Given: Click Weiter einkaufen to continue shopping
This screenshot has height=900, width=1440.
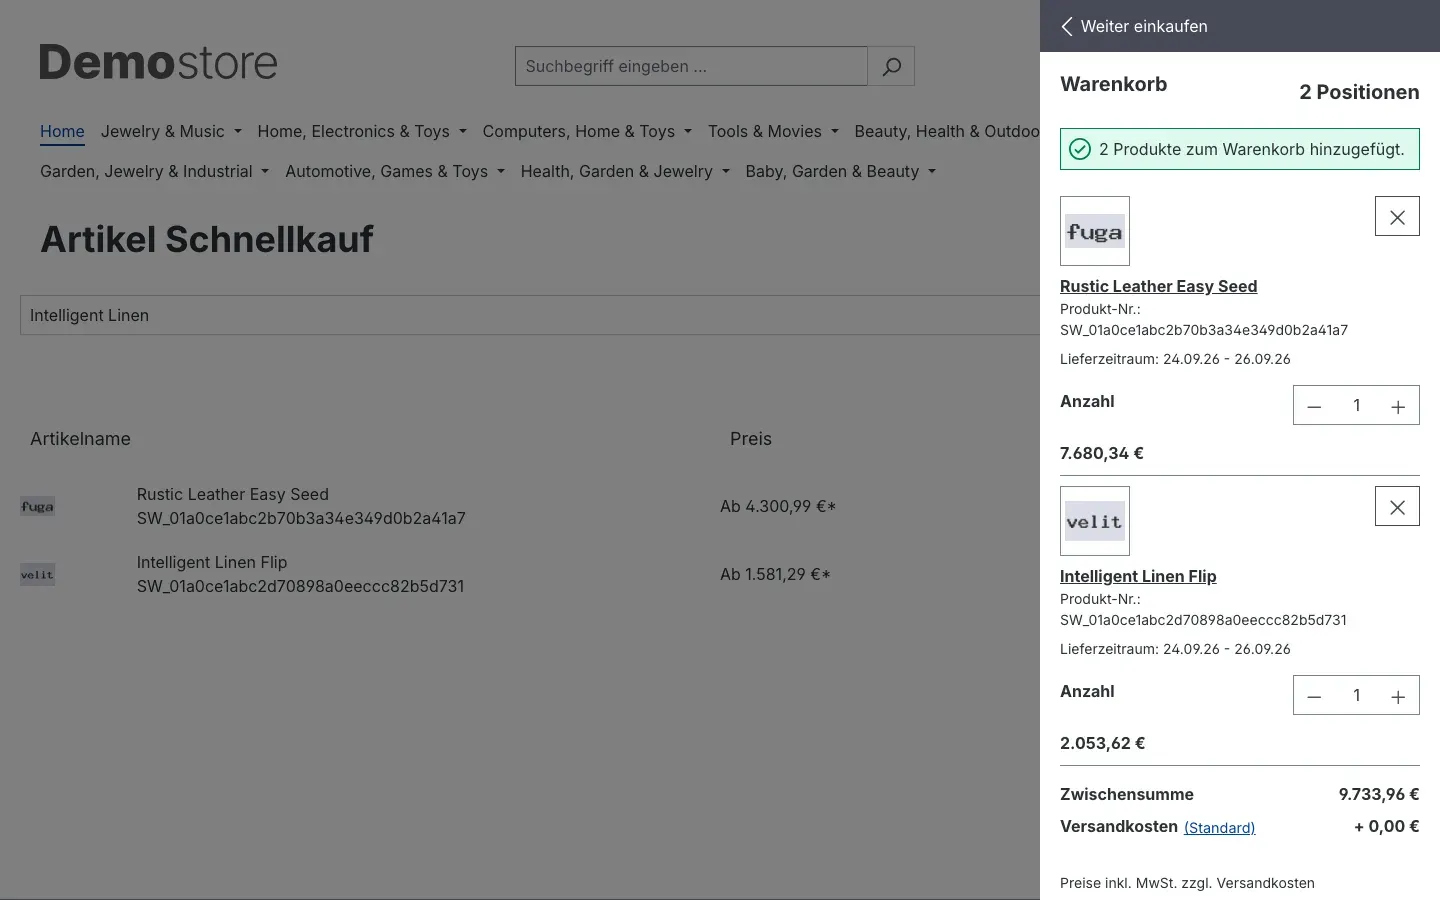Looking at the screenshot, I should [x=1144, y=27].
